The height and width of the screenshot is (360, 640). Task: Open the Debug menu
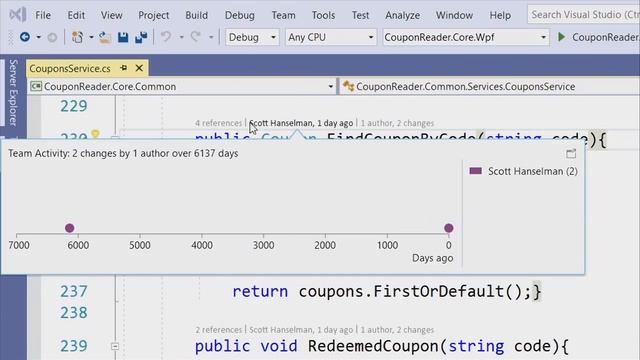[240, 15]
